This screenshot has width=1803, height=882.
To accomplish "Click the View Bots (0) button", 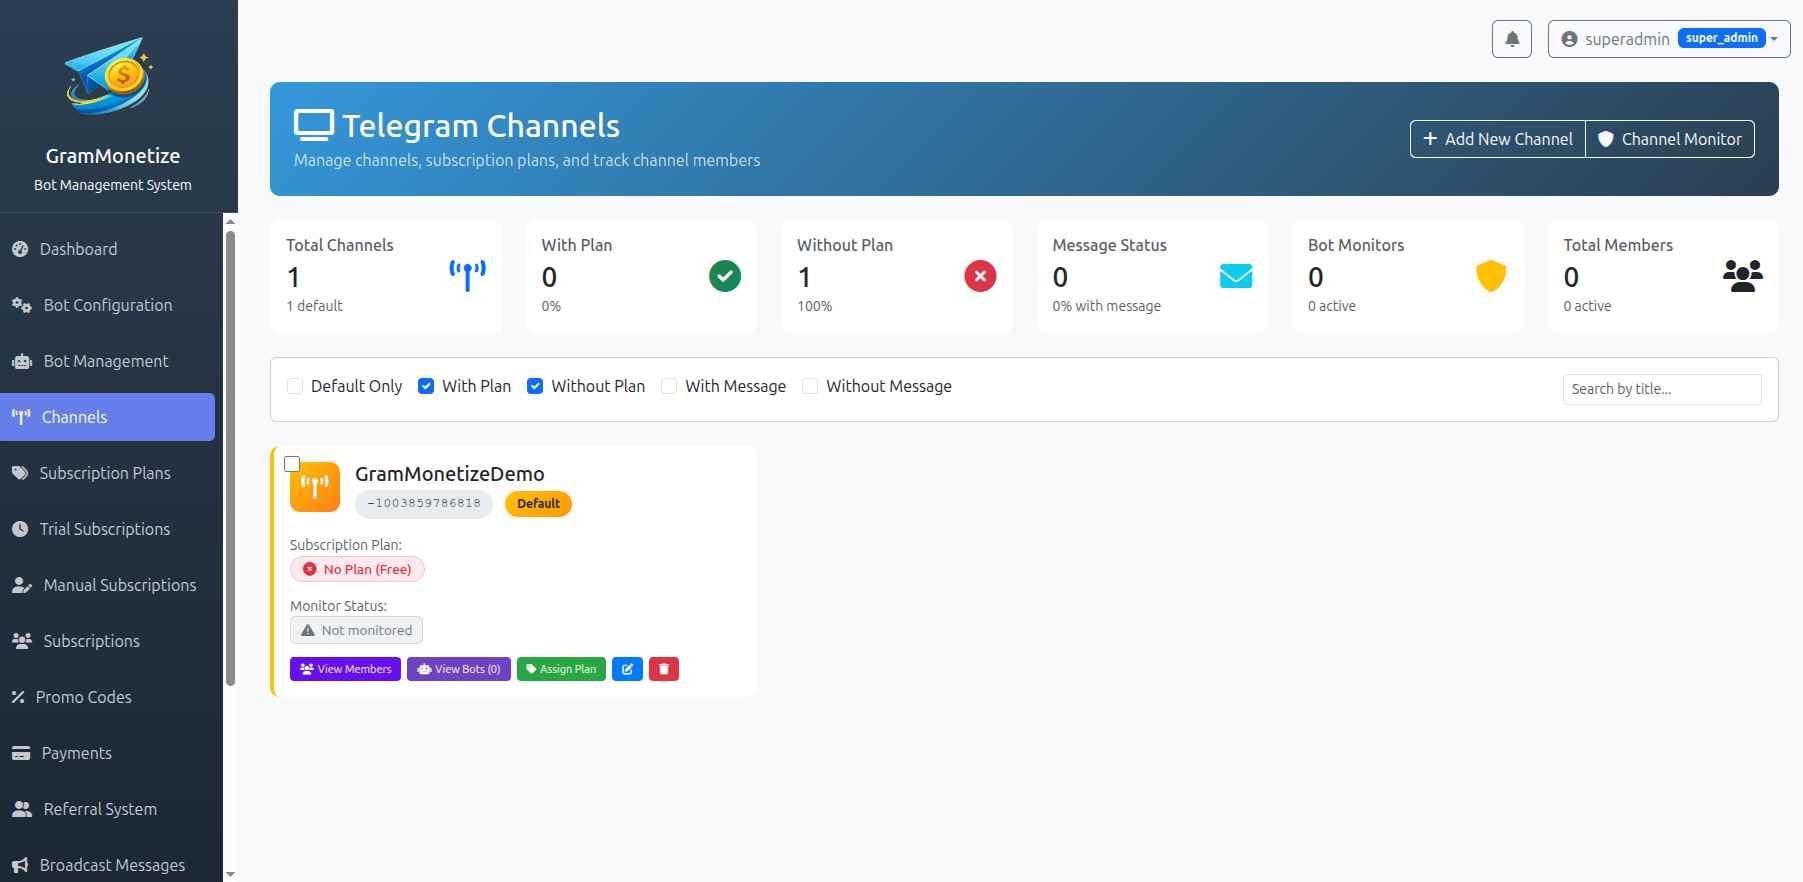I will pos(459,669).
